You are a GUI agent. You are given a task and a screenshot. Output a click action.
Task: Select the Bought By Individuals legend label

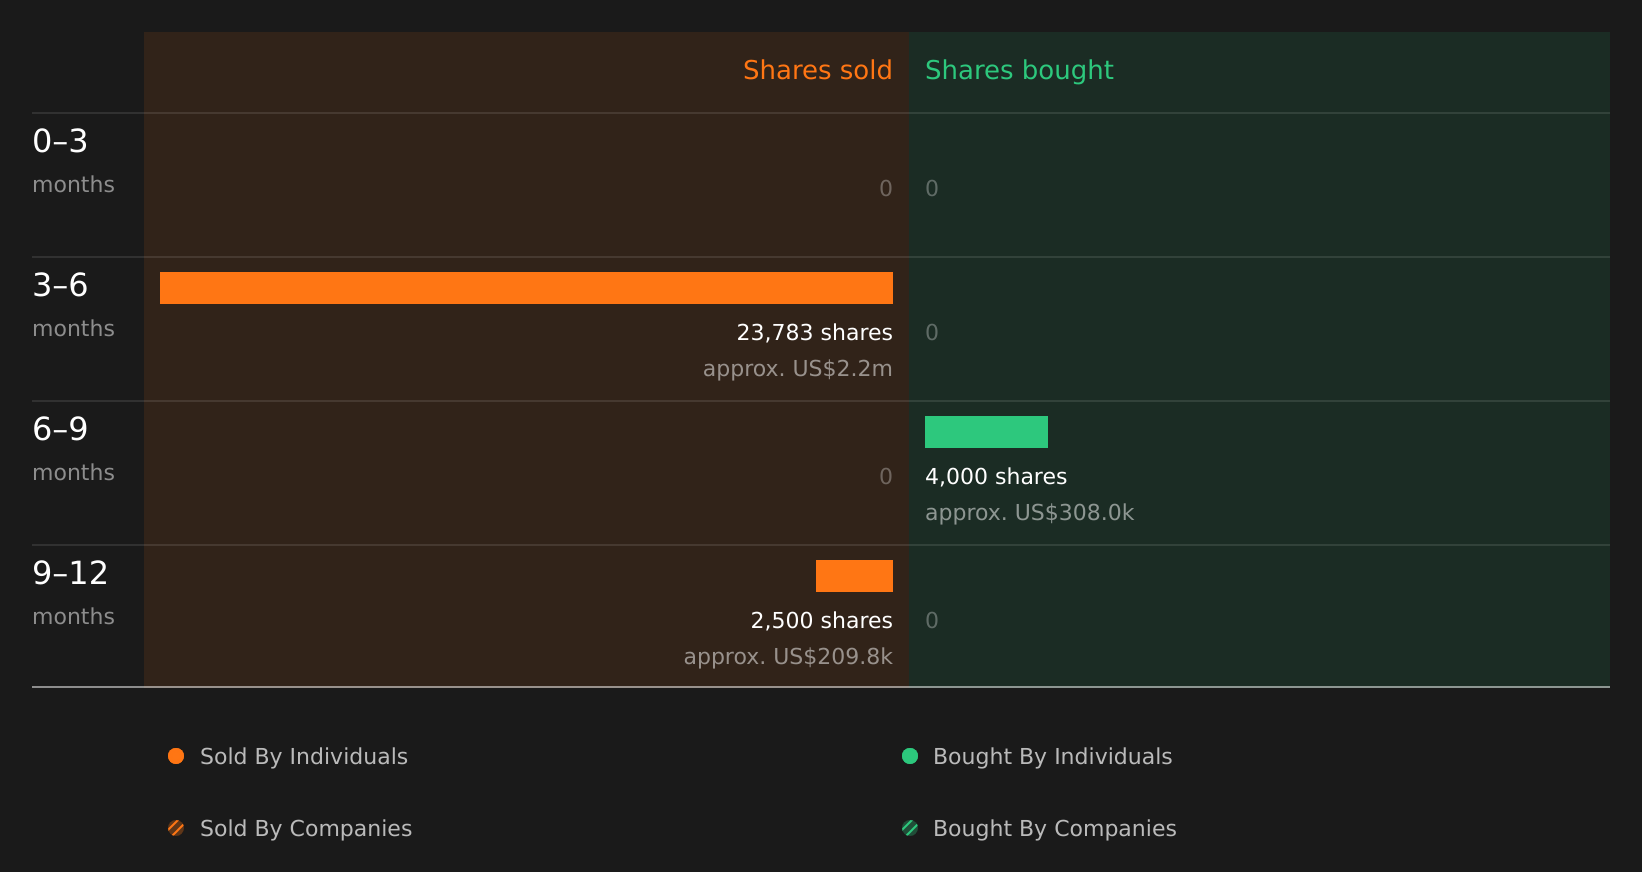tap(1053, 757)
